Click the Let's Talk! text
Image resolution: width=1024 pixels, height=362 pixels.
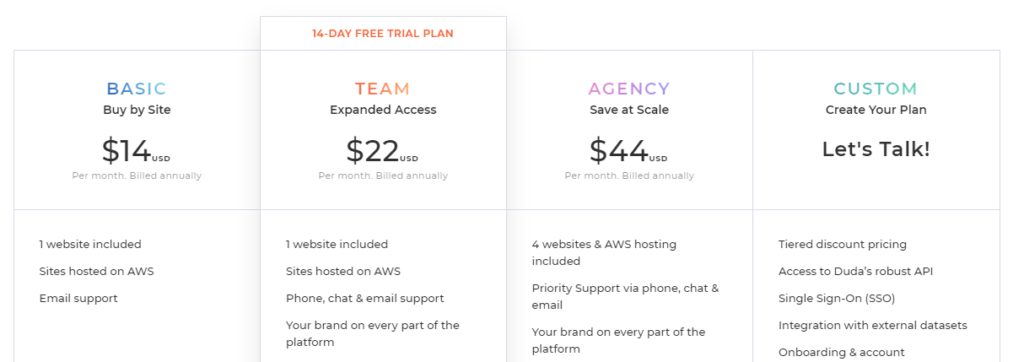(x=876, y=149)
